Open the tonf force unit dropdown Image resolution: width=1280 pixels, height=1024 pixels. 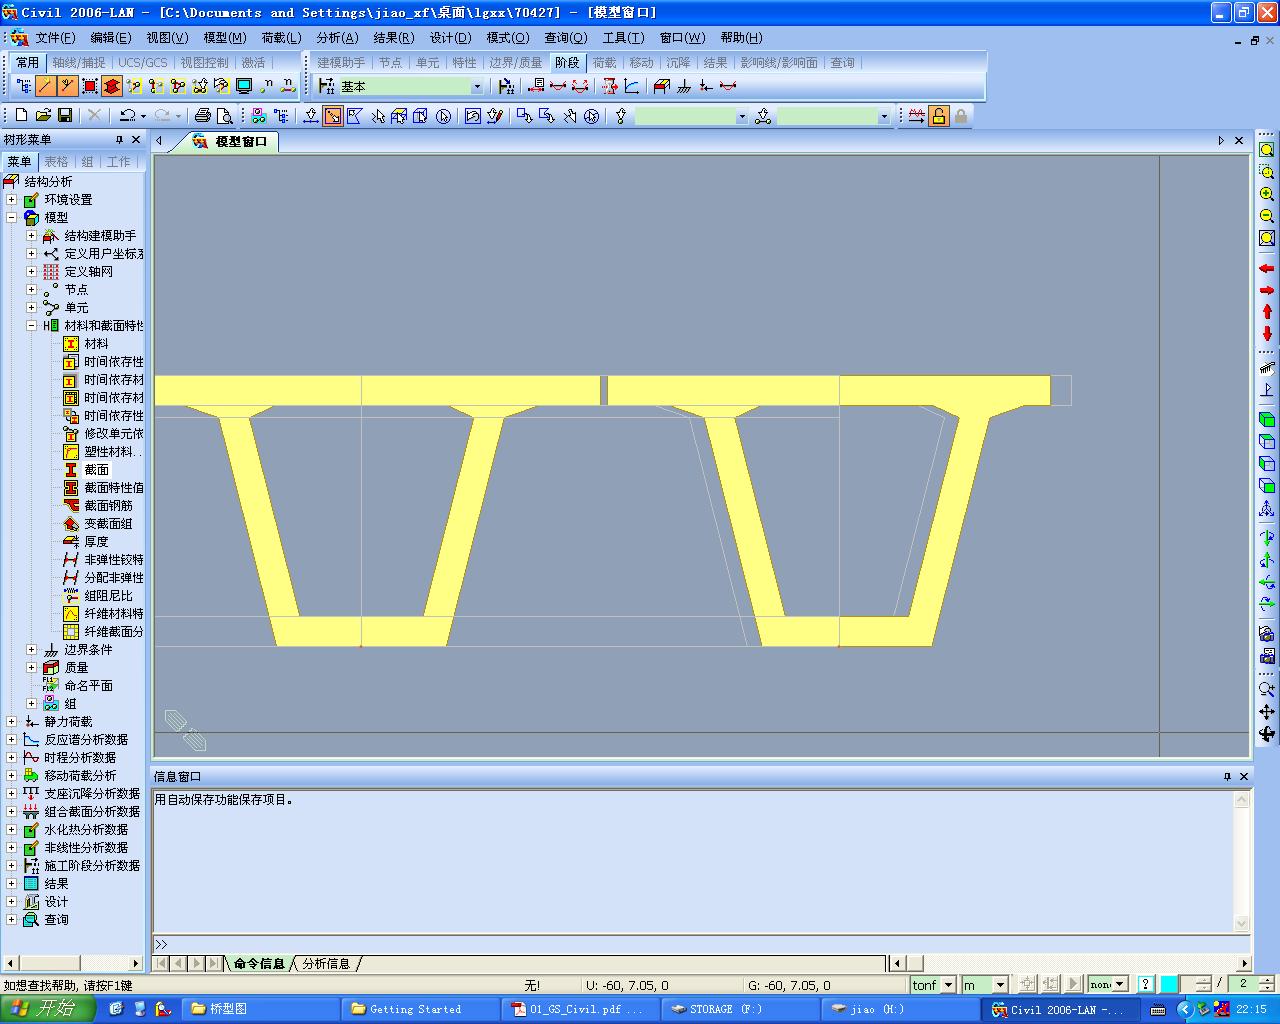948,985
